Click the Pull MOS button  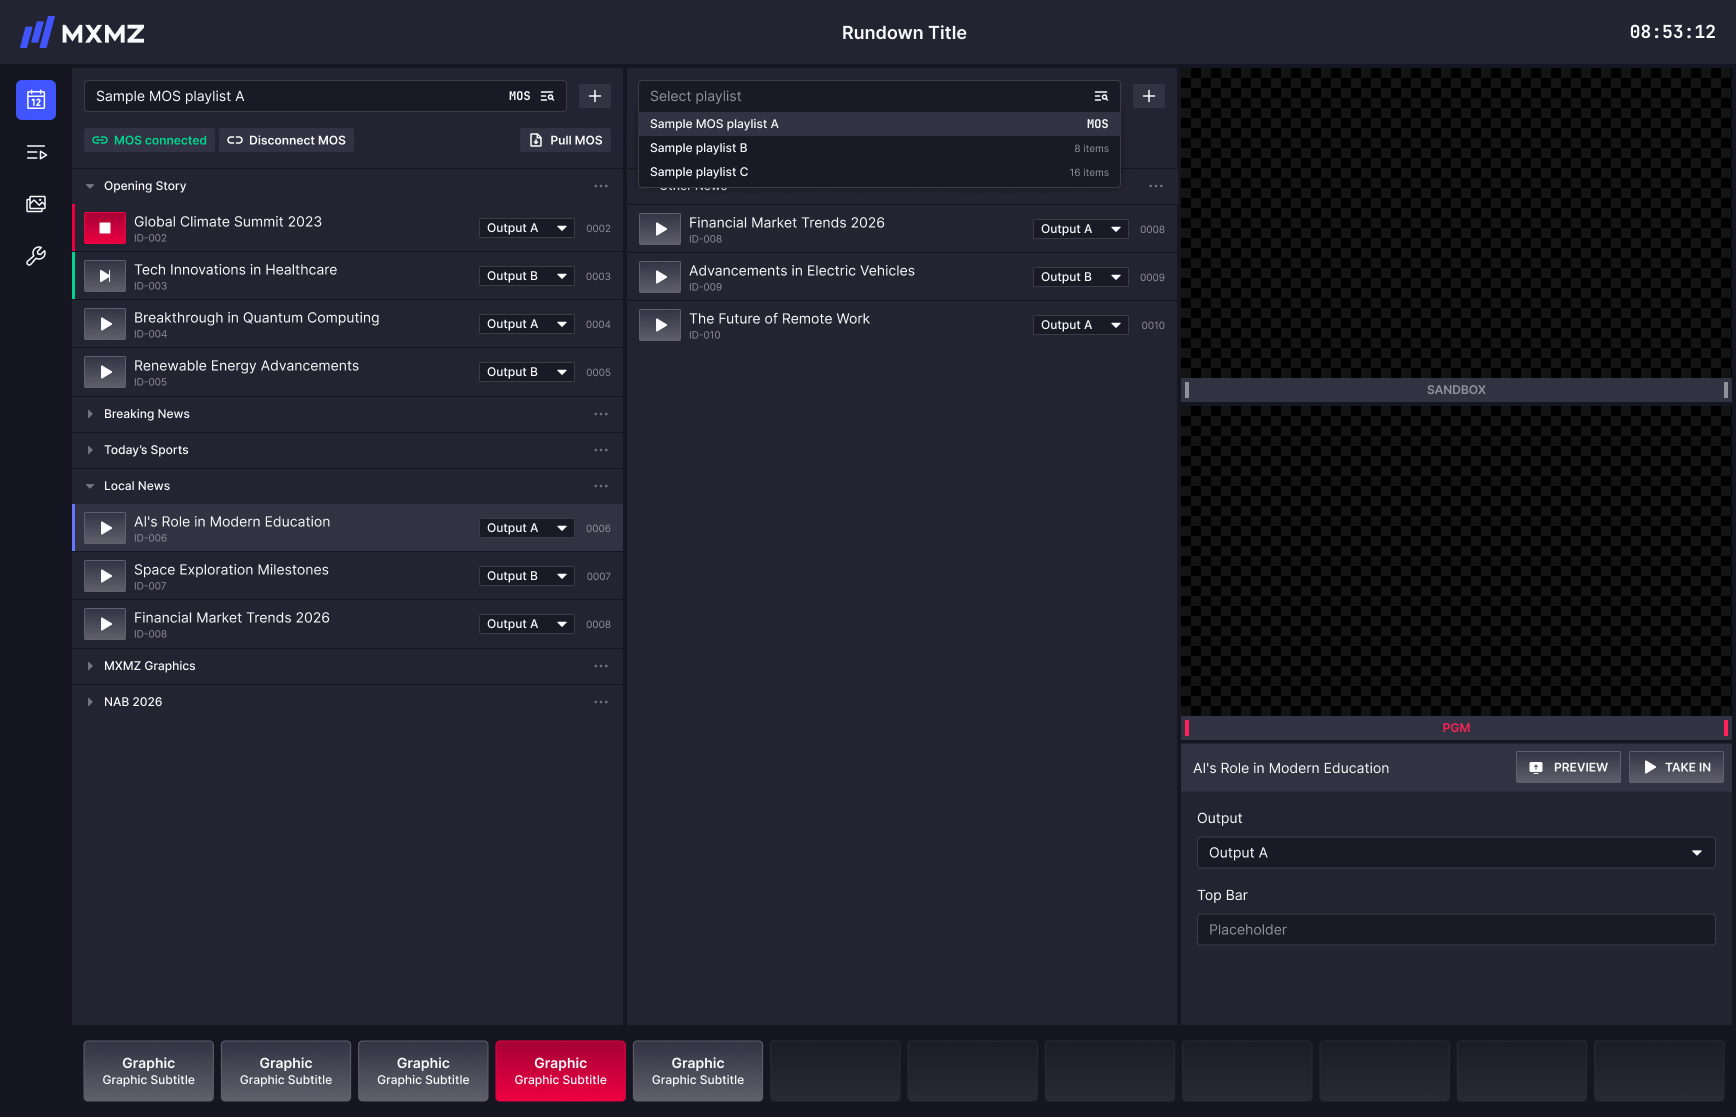click(566, 140)
